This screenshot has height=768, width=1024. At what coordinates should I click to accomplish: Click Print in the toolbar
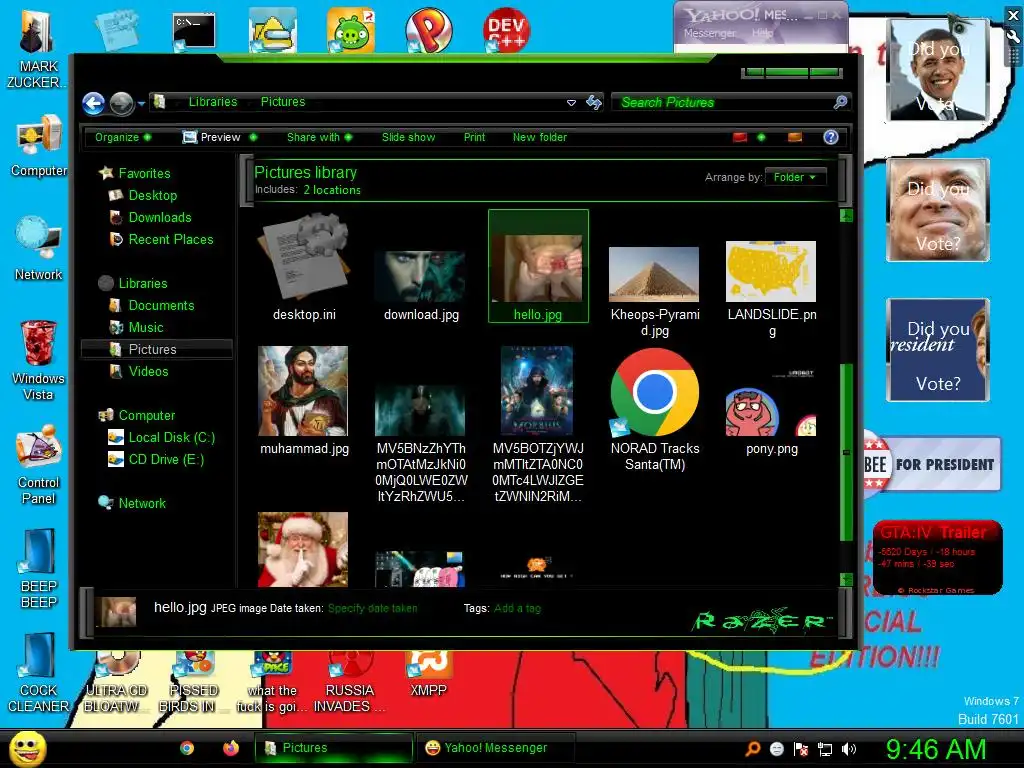[474, 137]
